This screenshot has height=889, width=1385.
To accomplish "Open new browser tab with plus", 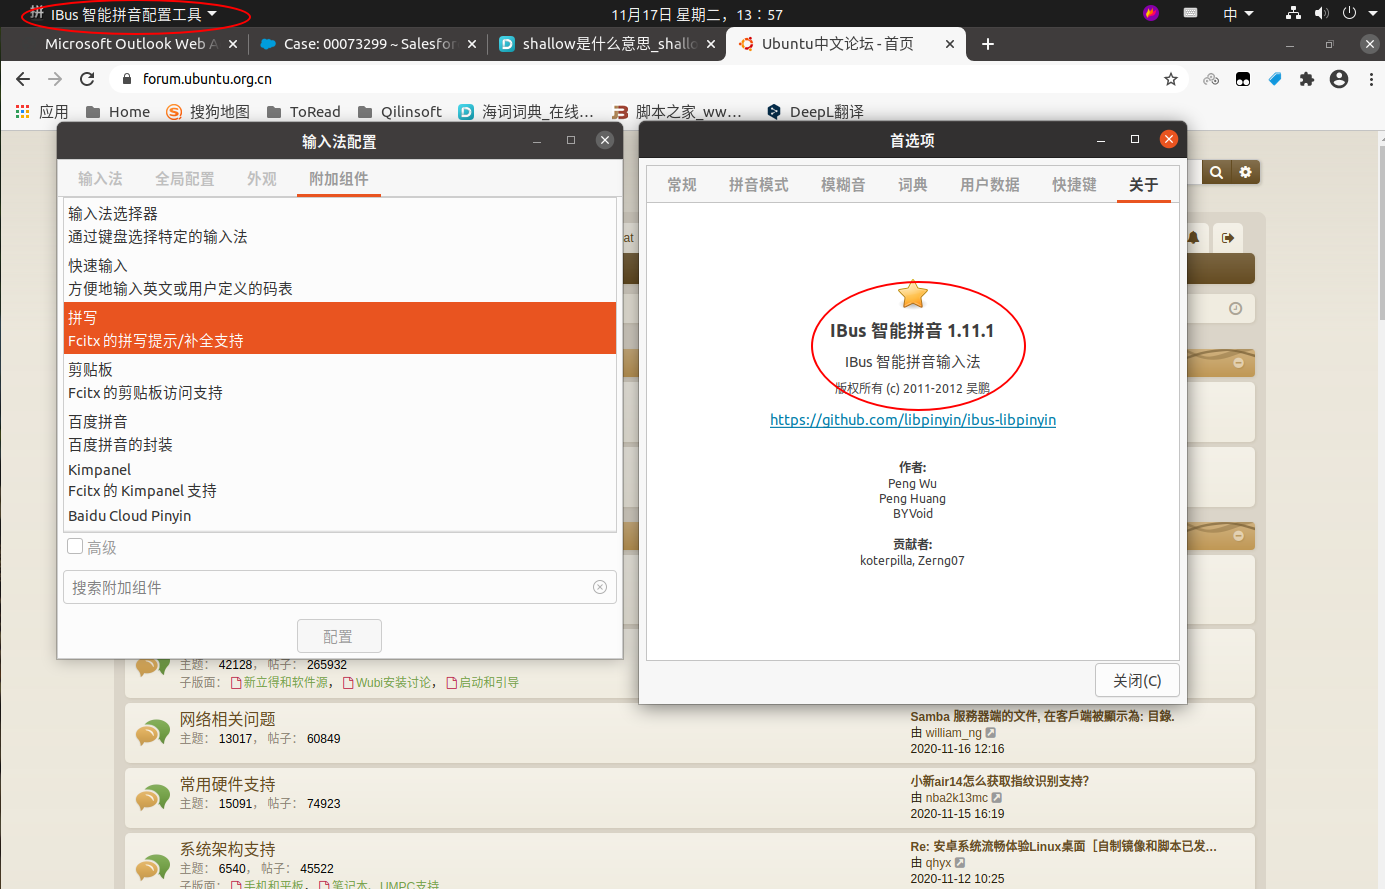I will pyautogui.click(x=988, y=44).
